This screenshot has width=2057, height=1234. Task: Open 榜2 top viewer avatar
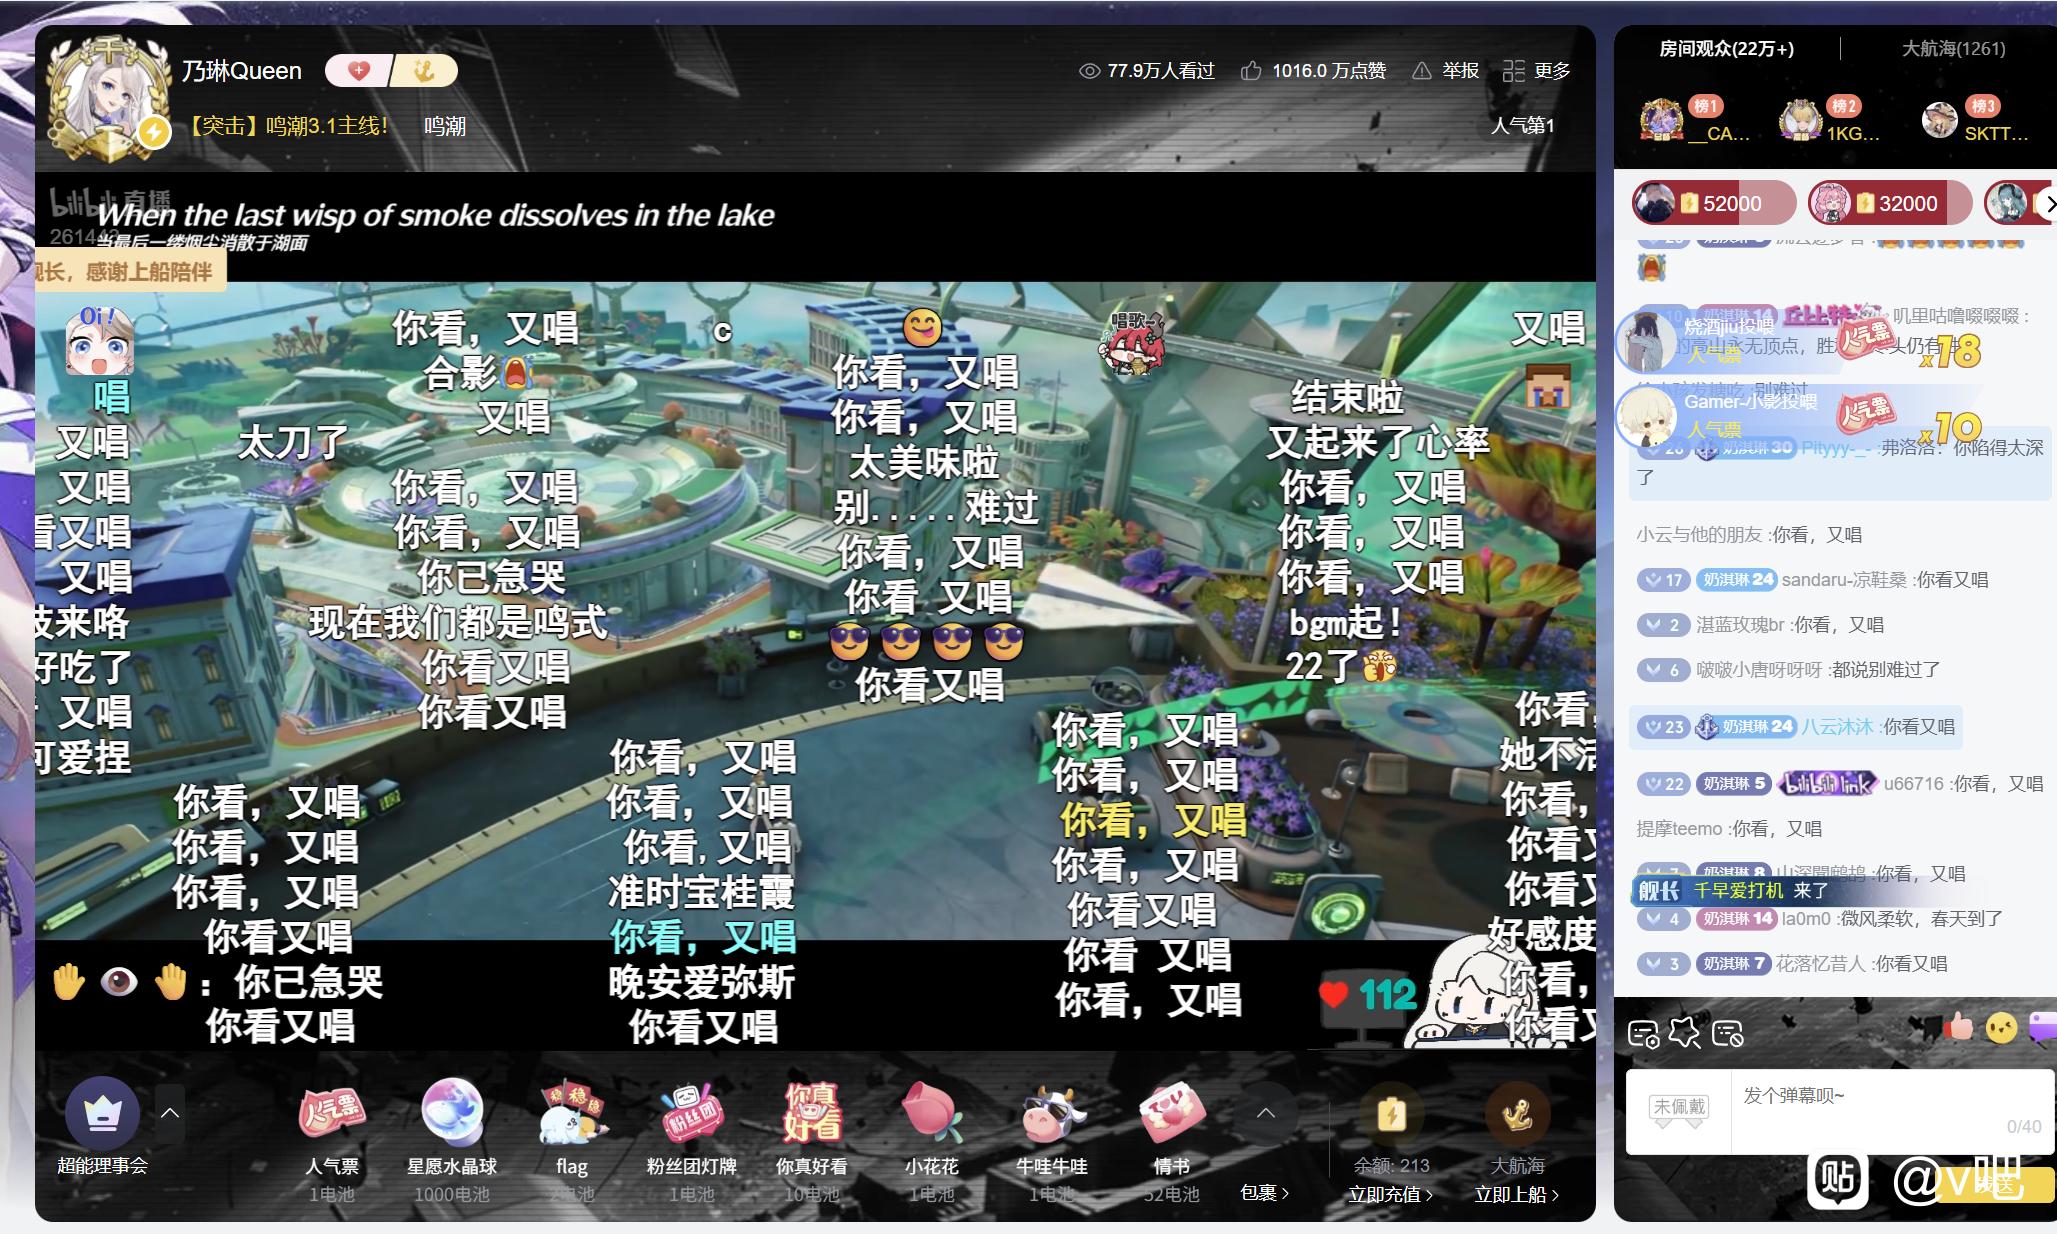pyautogui.click(x=1801, y=120)
